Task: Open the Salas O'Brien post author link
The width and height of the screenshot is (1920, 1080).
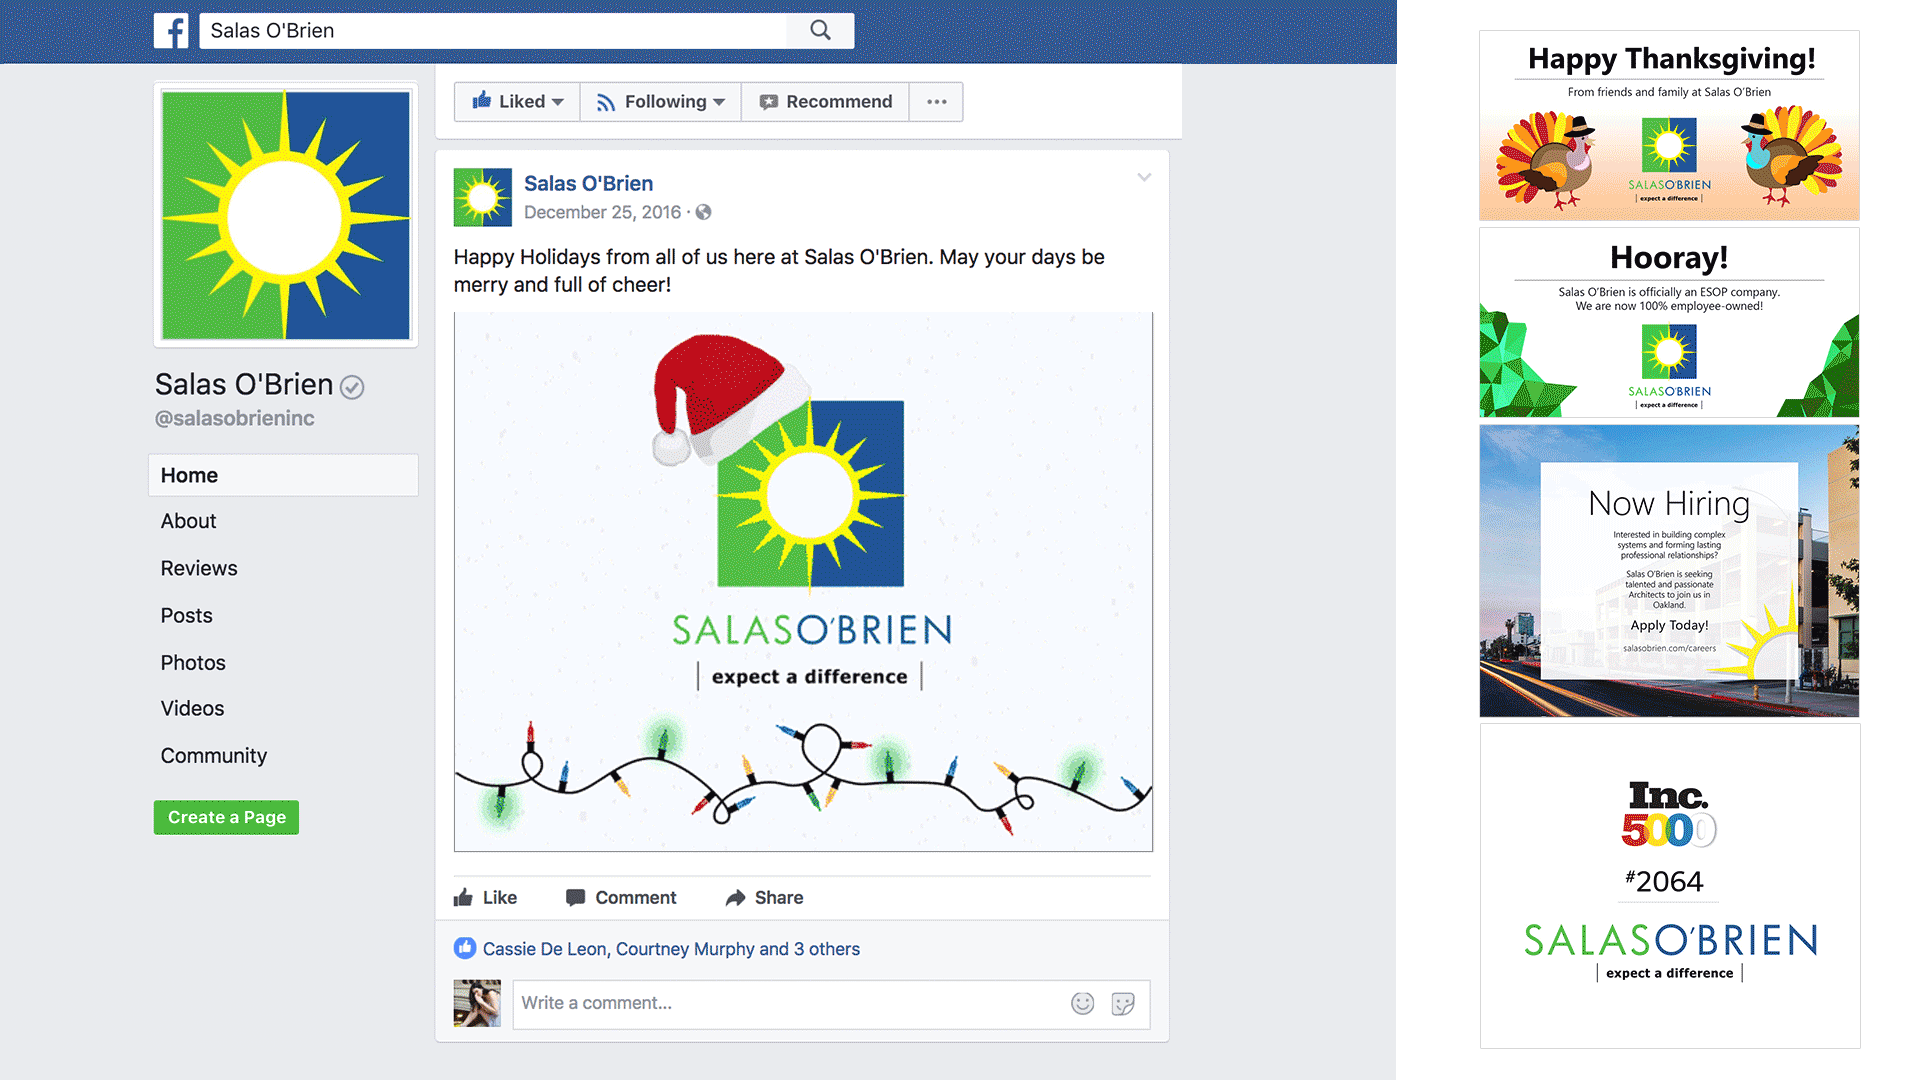Action: point(588,183)
